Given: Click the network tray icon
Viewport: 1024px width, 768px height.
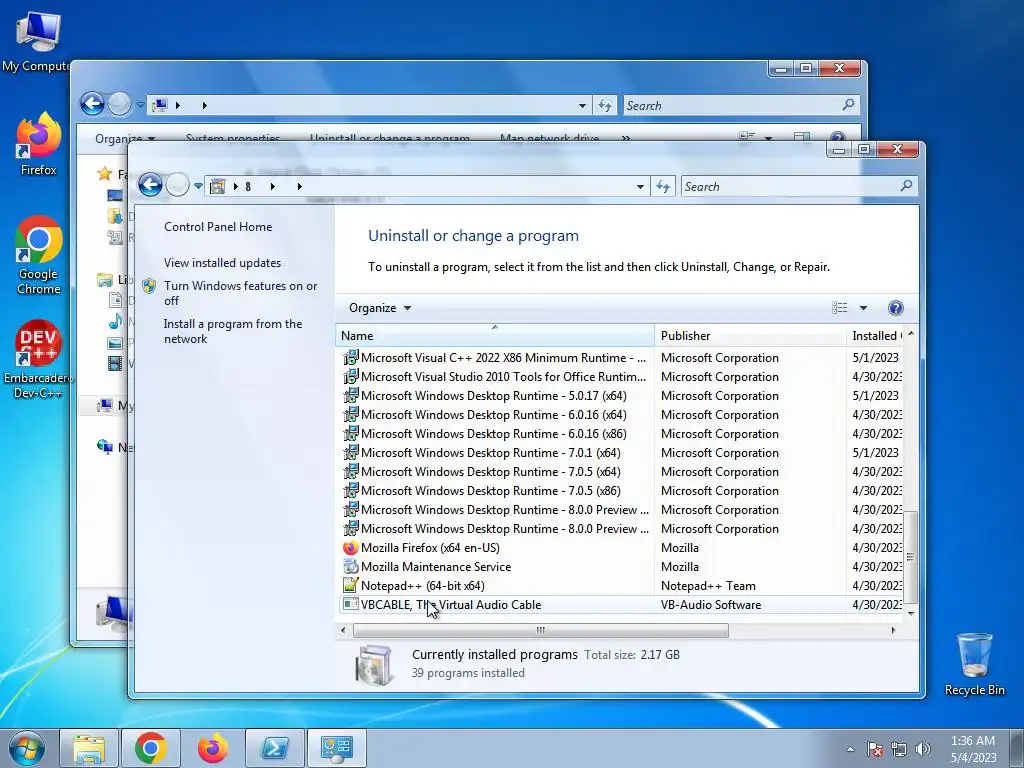Looking at the screenshot, I should (x=899, y=748).
